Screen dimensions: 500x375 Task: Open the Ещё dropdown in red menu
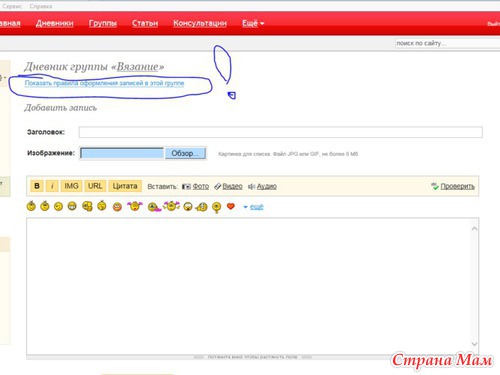point(253,23)
